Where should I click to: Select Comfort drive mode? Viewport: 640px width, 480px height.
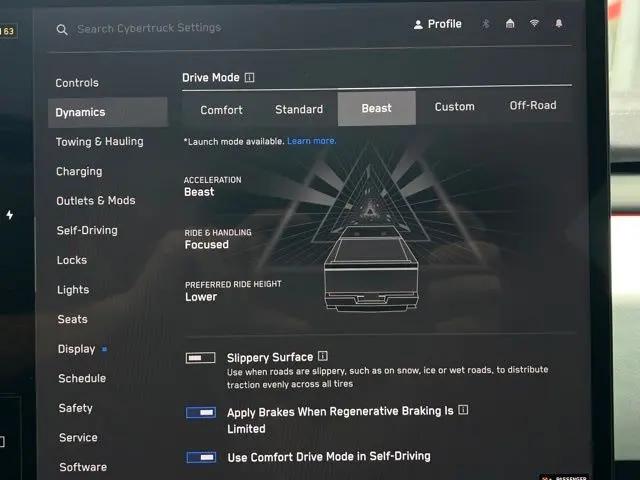click(x=222, y=110)
